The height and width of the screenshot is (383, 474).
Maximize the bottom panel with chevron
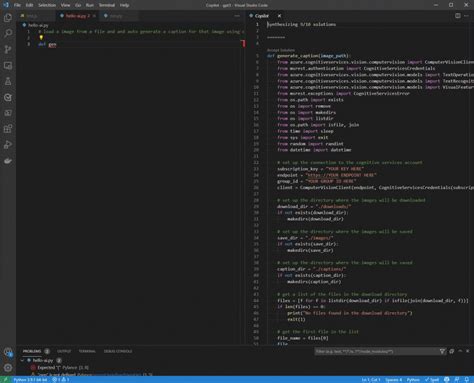(x=460, y=351)
